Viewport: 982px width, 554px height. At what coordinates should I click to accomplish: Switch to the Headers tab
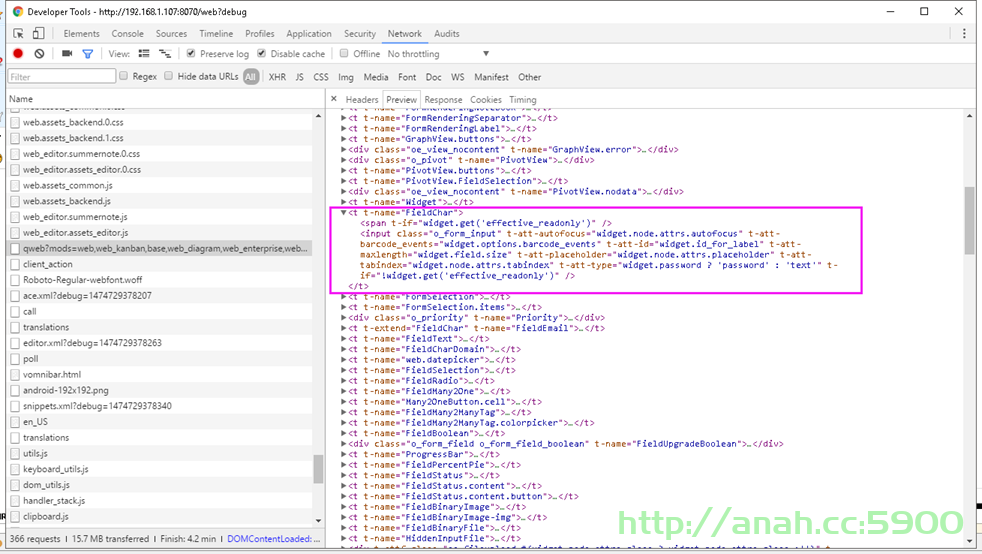[x=362, y=100]
